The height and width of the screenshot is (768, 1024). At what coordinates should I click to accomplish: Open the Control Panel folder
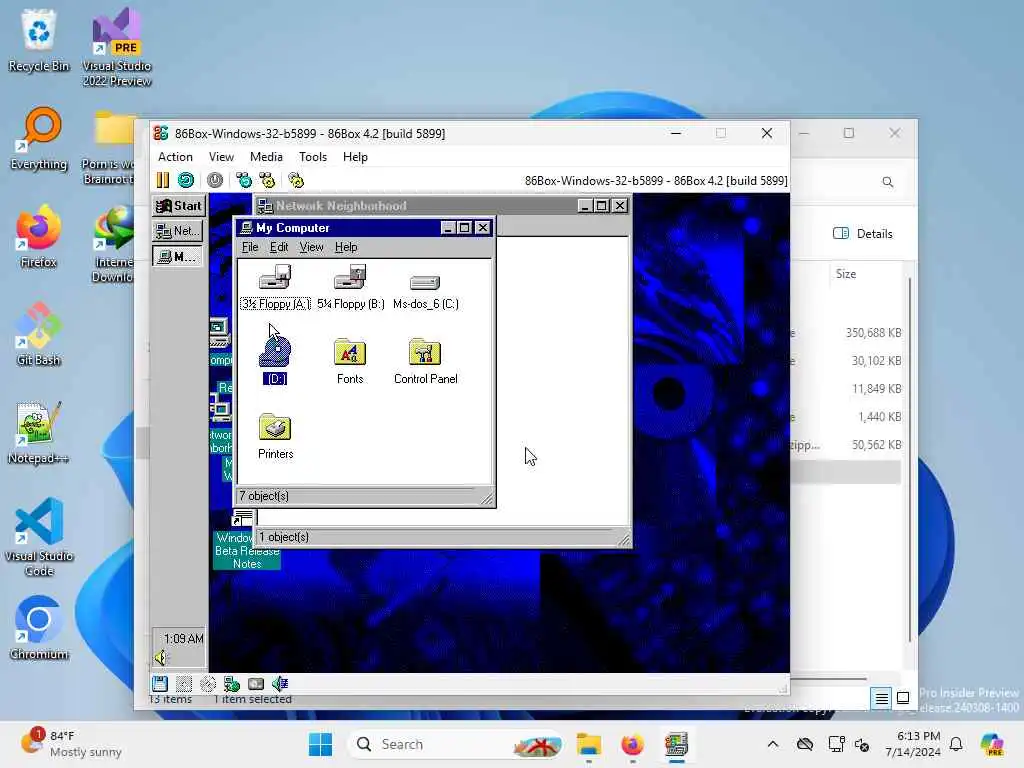pos(426,361)
